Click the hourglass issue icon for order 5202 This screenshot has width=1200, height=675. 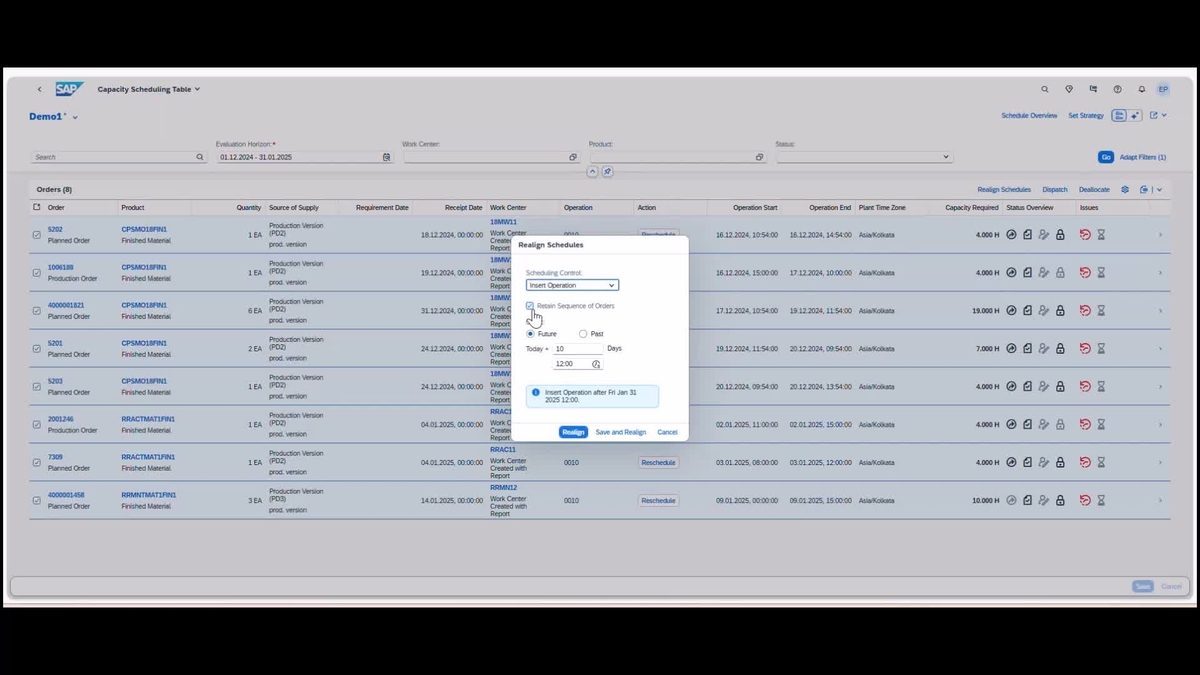pyautogui.click(x=1101, y=234)
